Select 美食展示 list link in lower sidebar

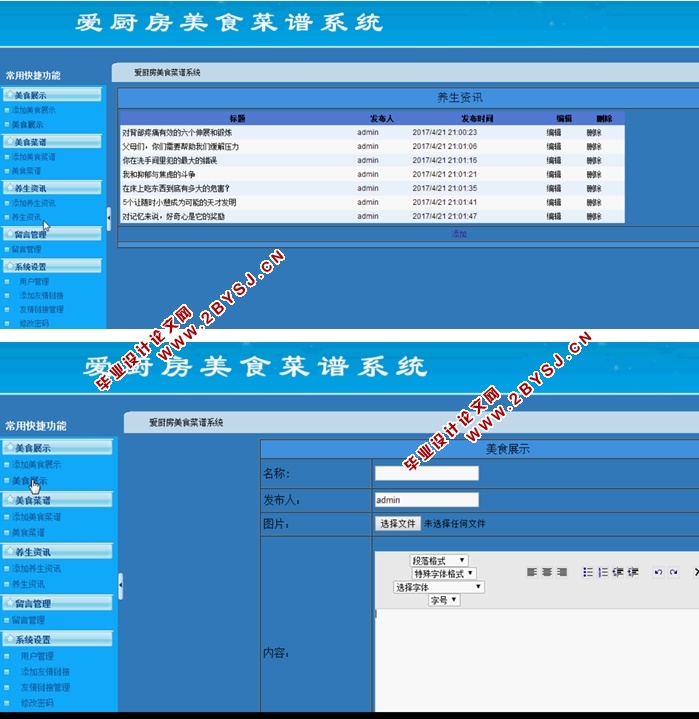29,481
